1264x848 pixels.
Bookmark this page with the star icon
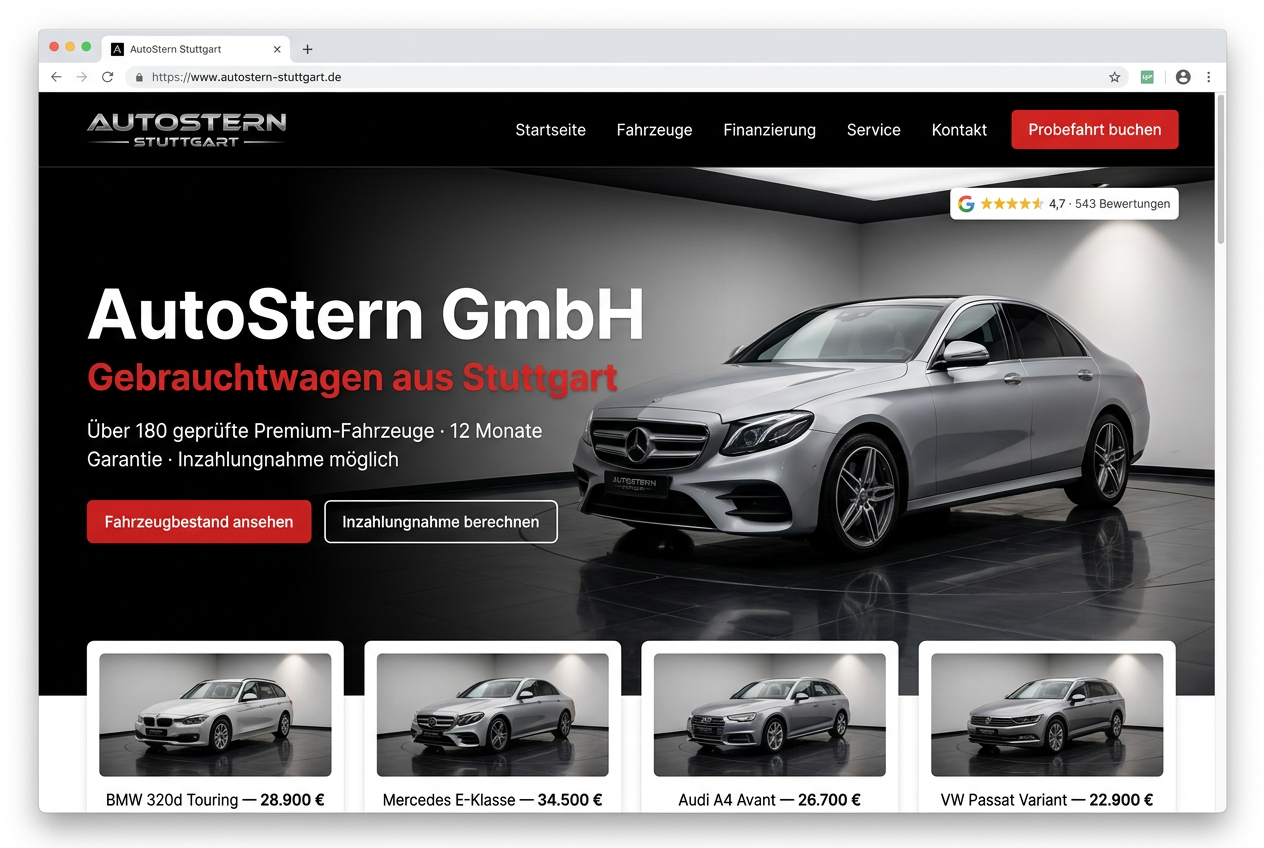[1115, 77]
